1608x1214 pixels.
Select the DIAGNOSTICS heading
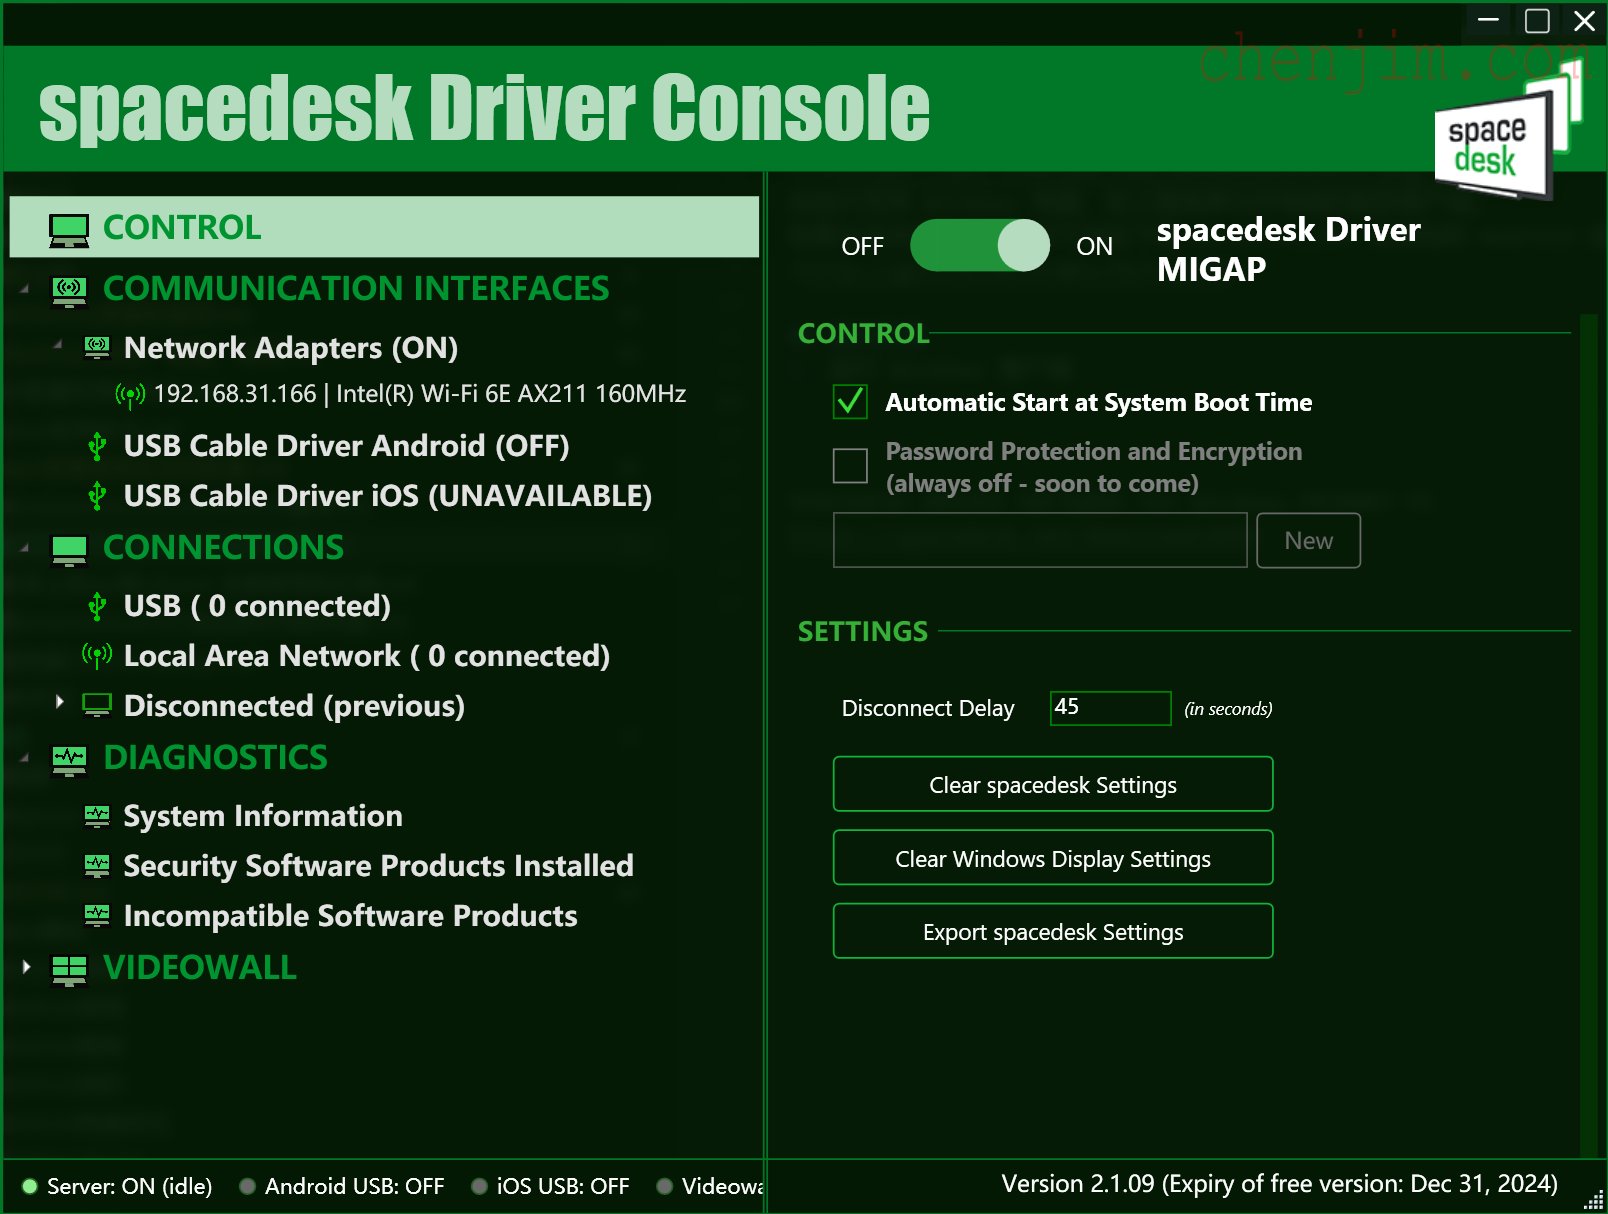click(x=216, y=758)
